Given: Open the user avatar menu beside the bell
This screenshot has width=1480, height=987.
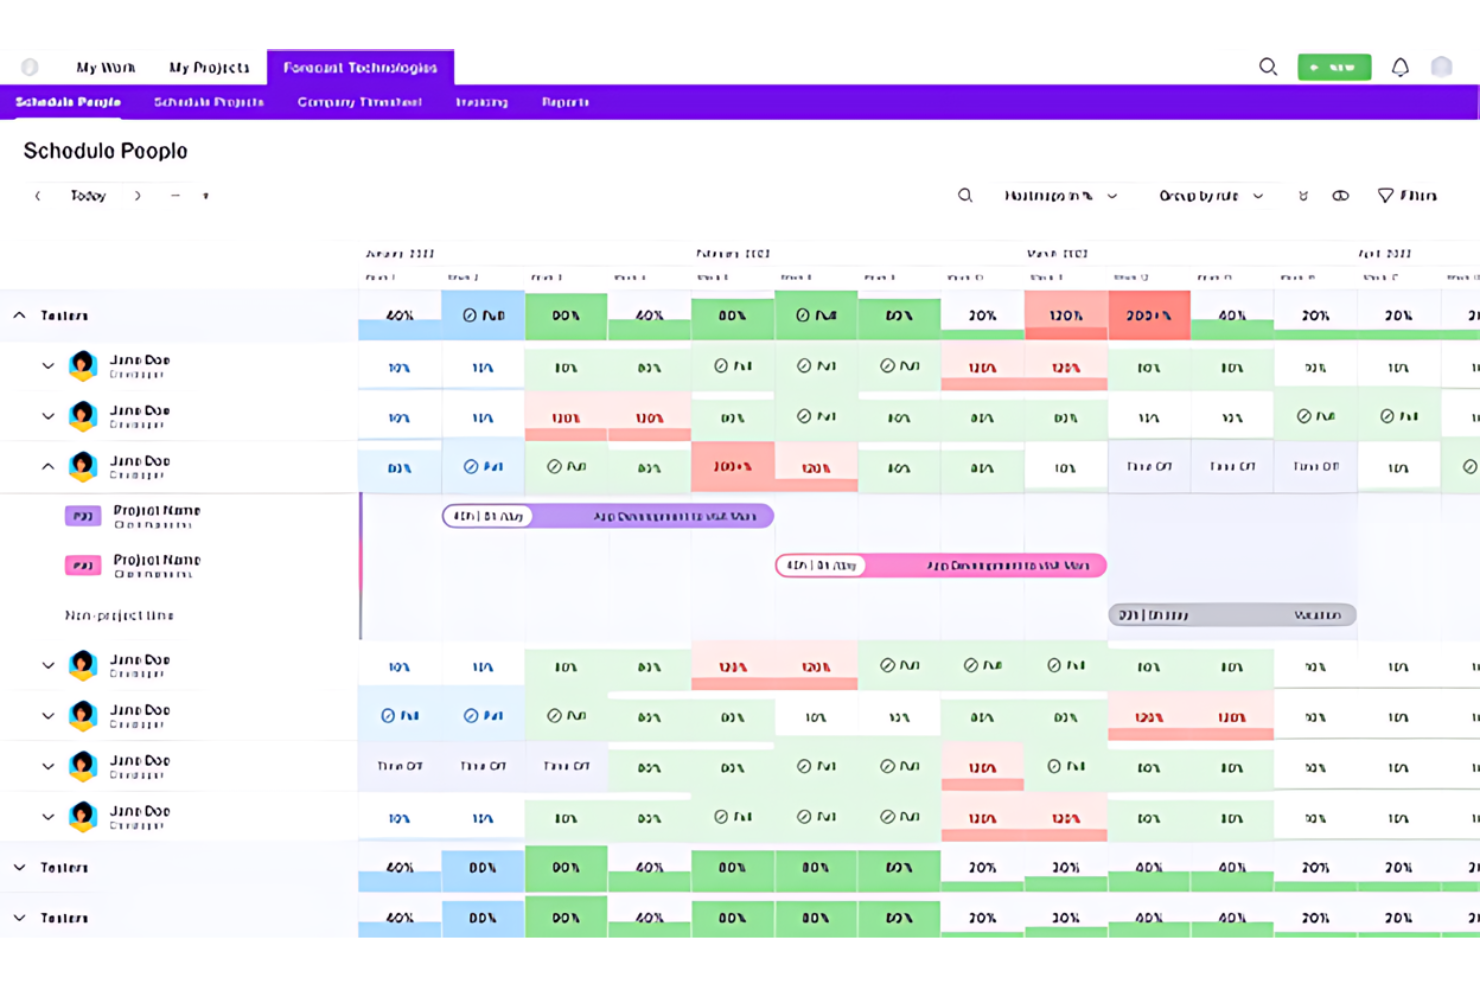Looking at the screenshot, I should (x=1441, y=67).
